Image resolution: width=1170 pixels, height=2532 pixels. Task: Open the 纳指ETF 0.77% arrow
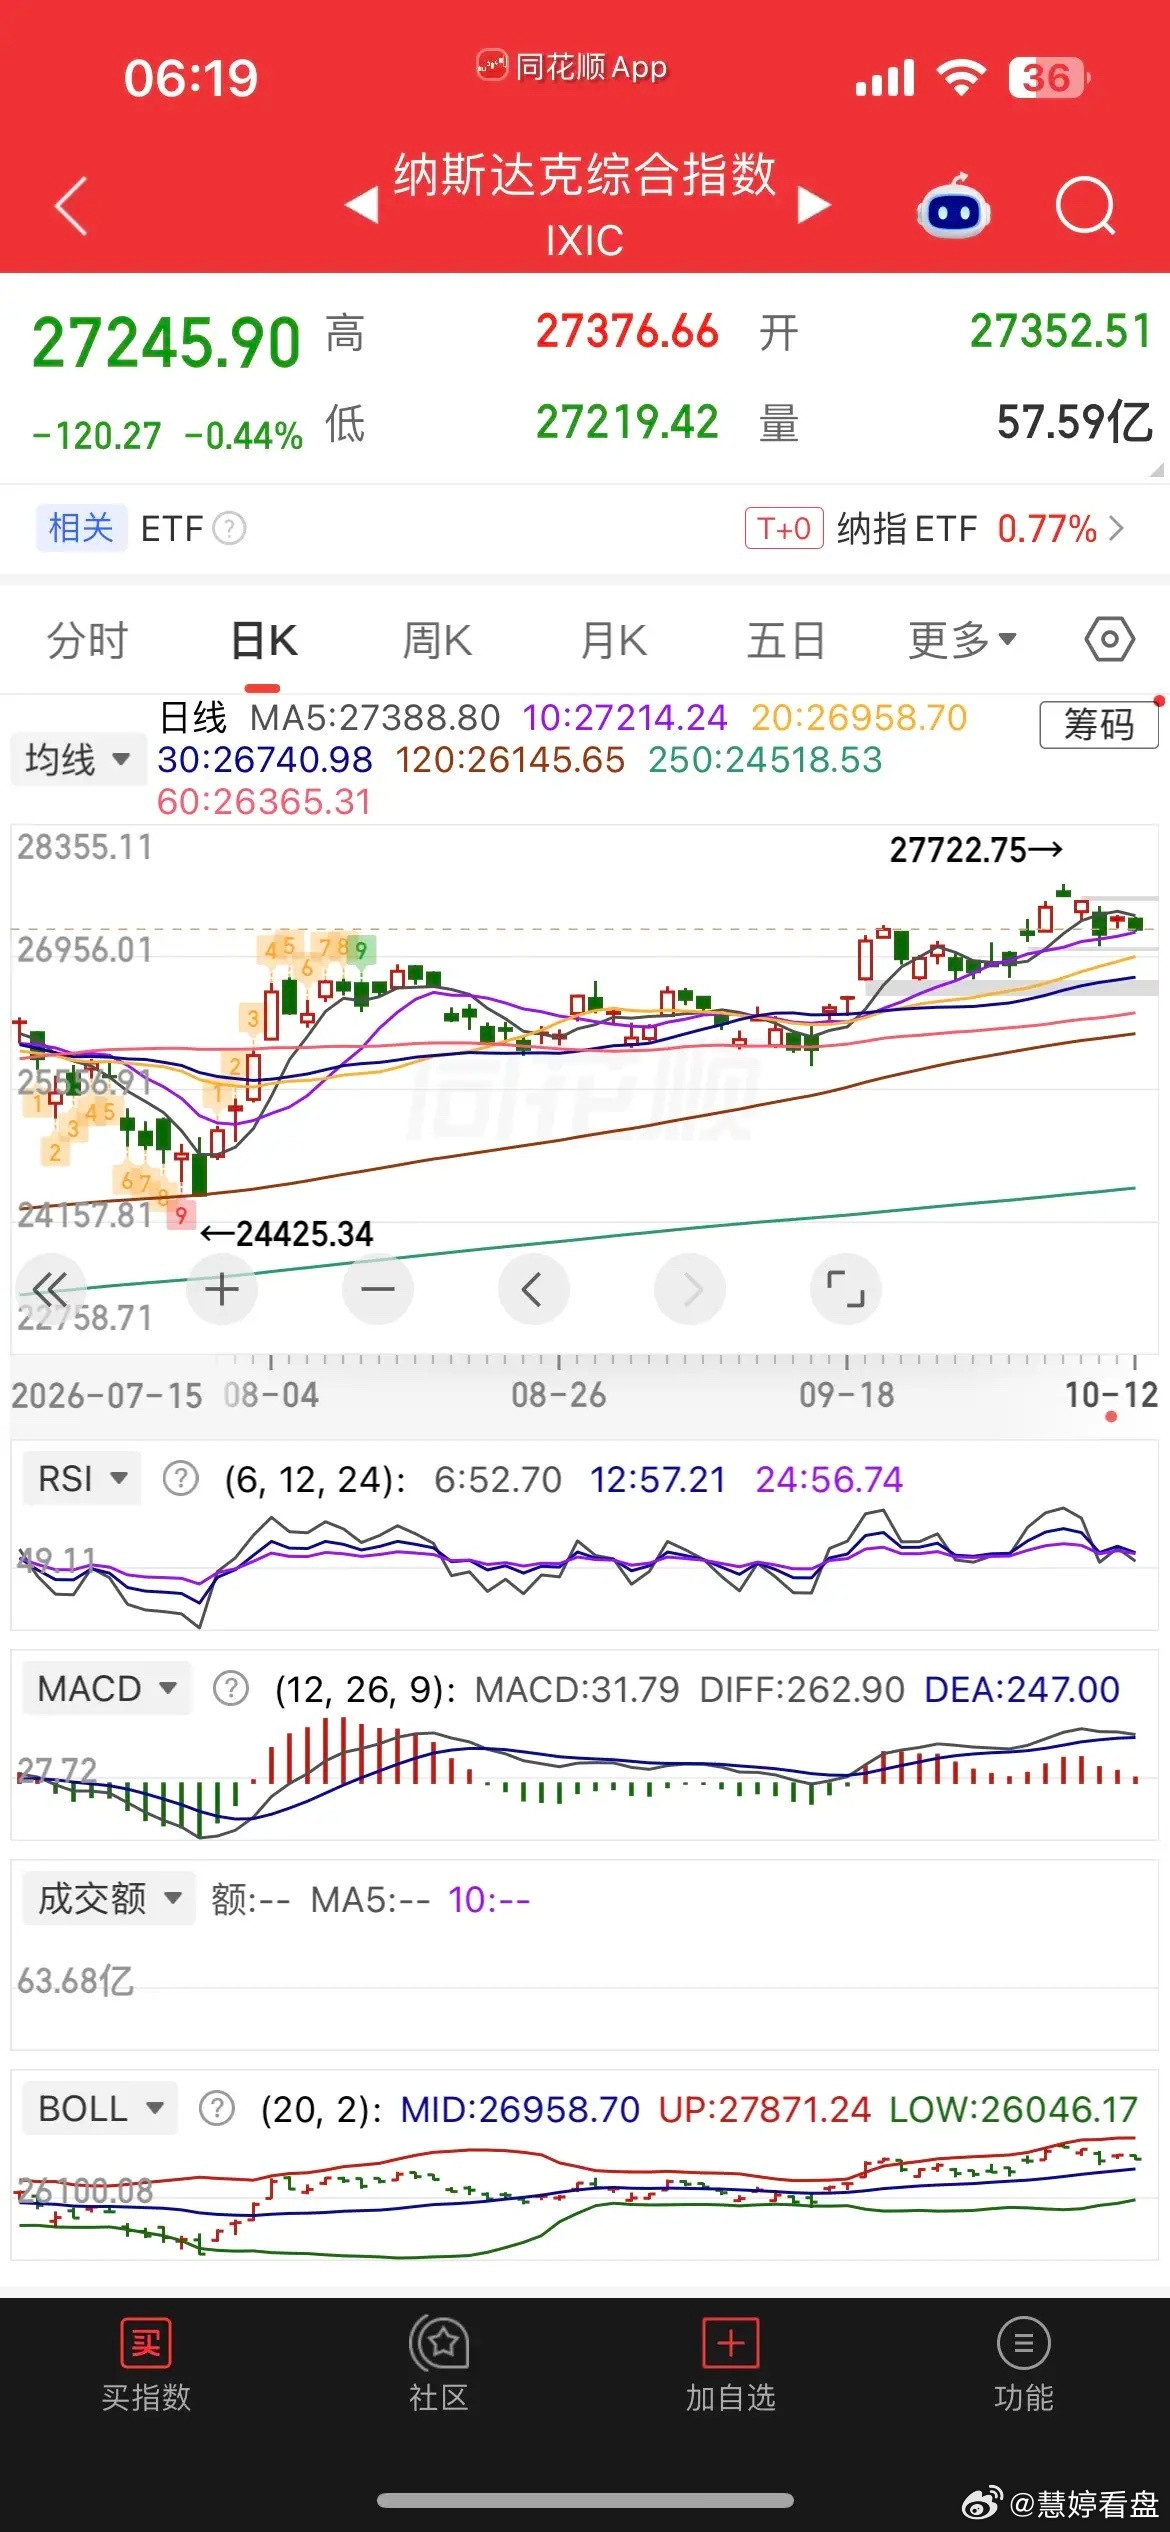point(1117,528)
